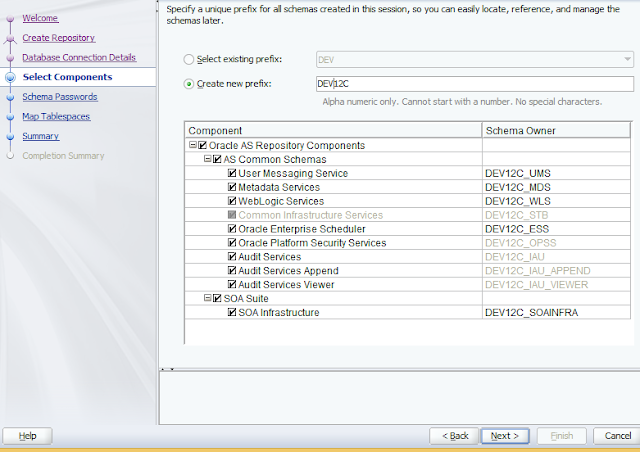Select the DEV12C_IAU schema owner cell
This screenshot has width=640, height=452.
(x=556, y=256)
